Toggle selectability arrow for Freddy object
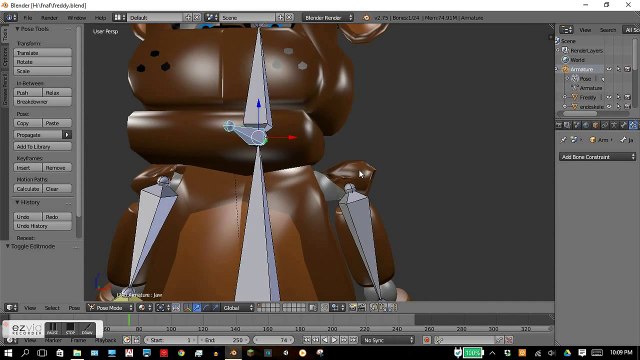Screen dimensions: 640x360 618,97
